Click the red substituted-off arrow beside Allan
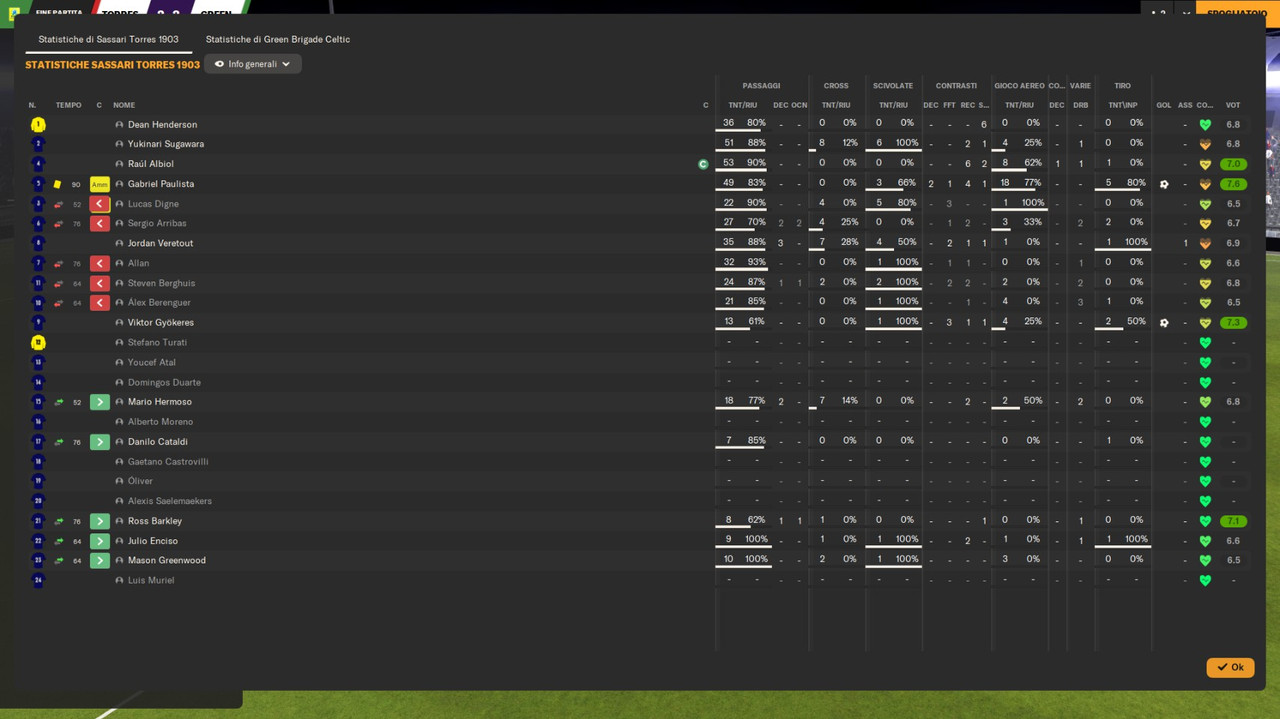 (x=100, y=263)
